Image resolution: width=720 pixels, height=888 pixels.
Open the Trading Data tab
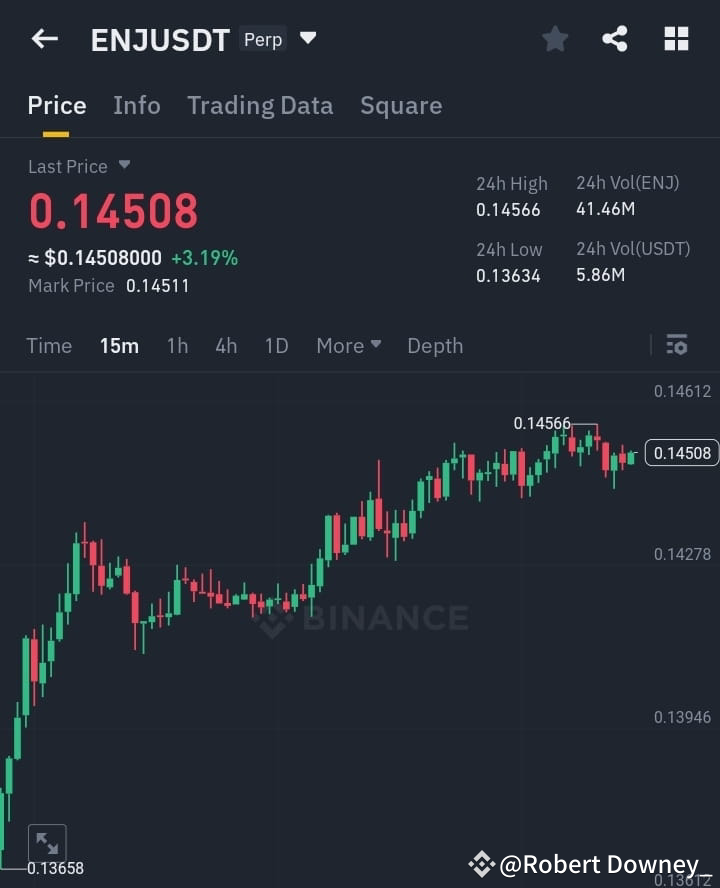[260, 105]
